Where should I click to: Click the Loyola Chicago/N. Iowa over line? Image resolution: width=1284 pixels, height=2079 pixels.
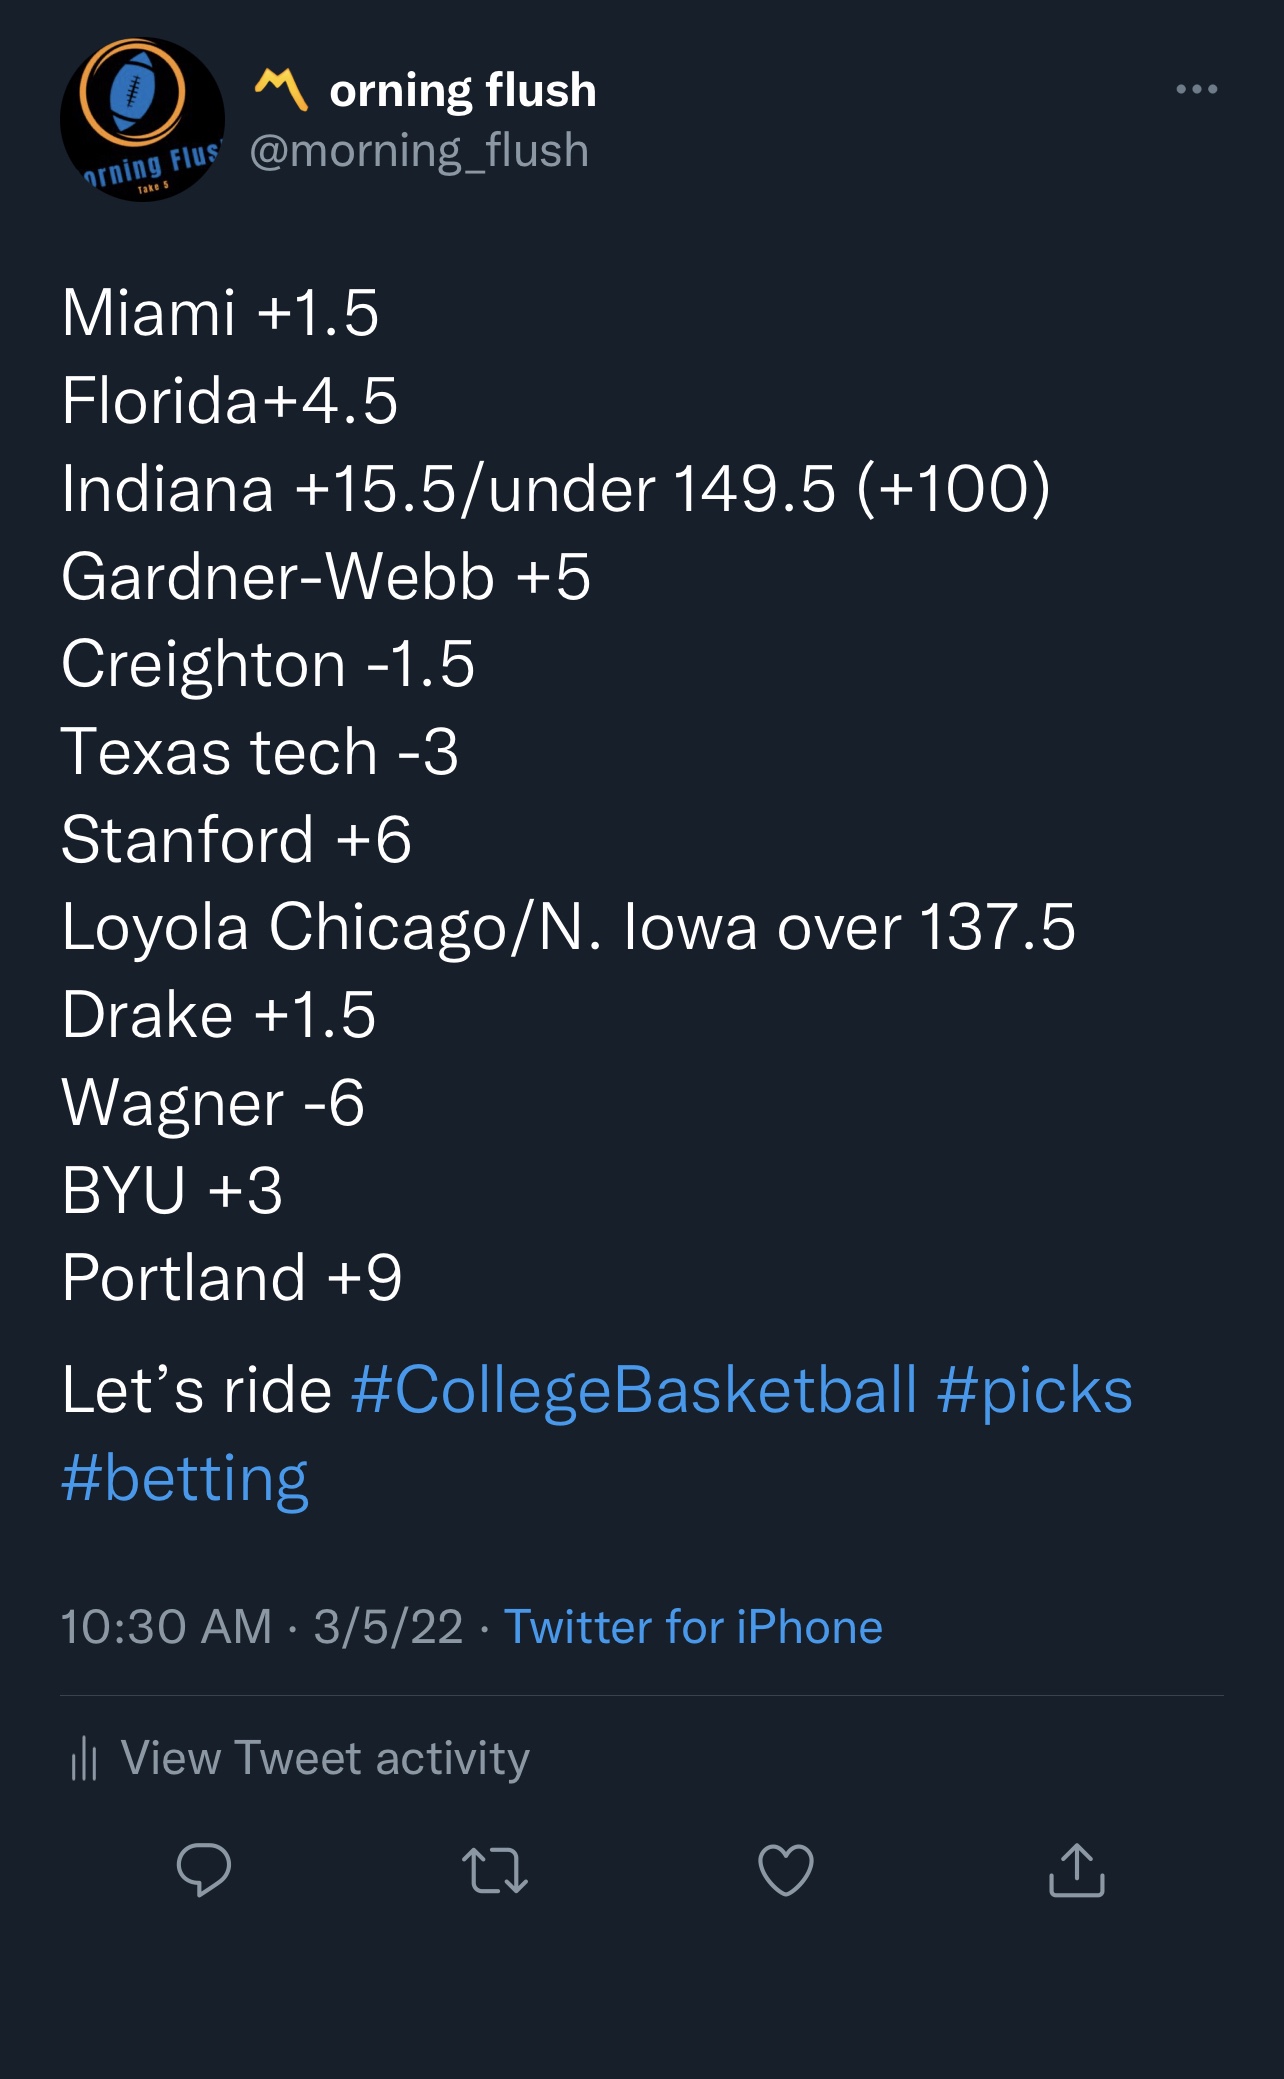tap(568, 927)
